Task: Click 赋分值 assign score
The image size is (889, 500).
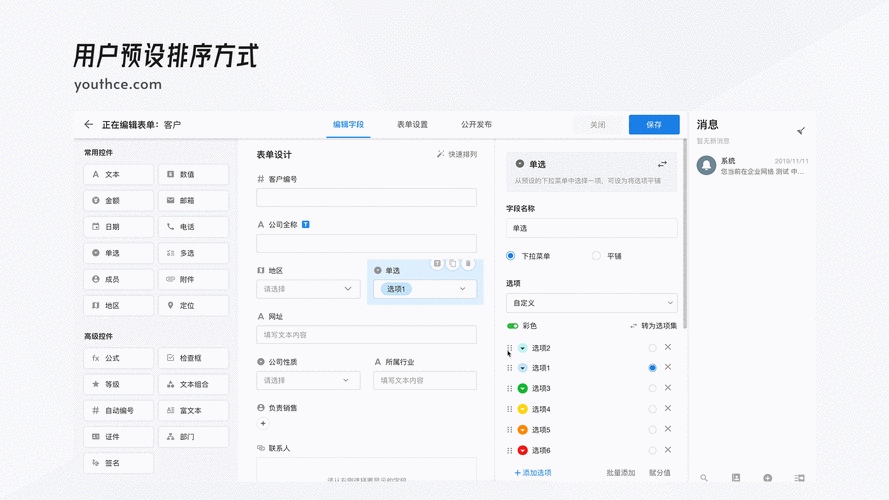Action: point(660,472)
